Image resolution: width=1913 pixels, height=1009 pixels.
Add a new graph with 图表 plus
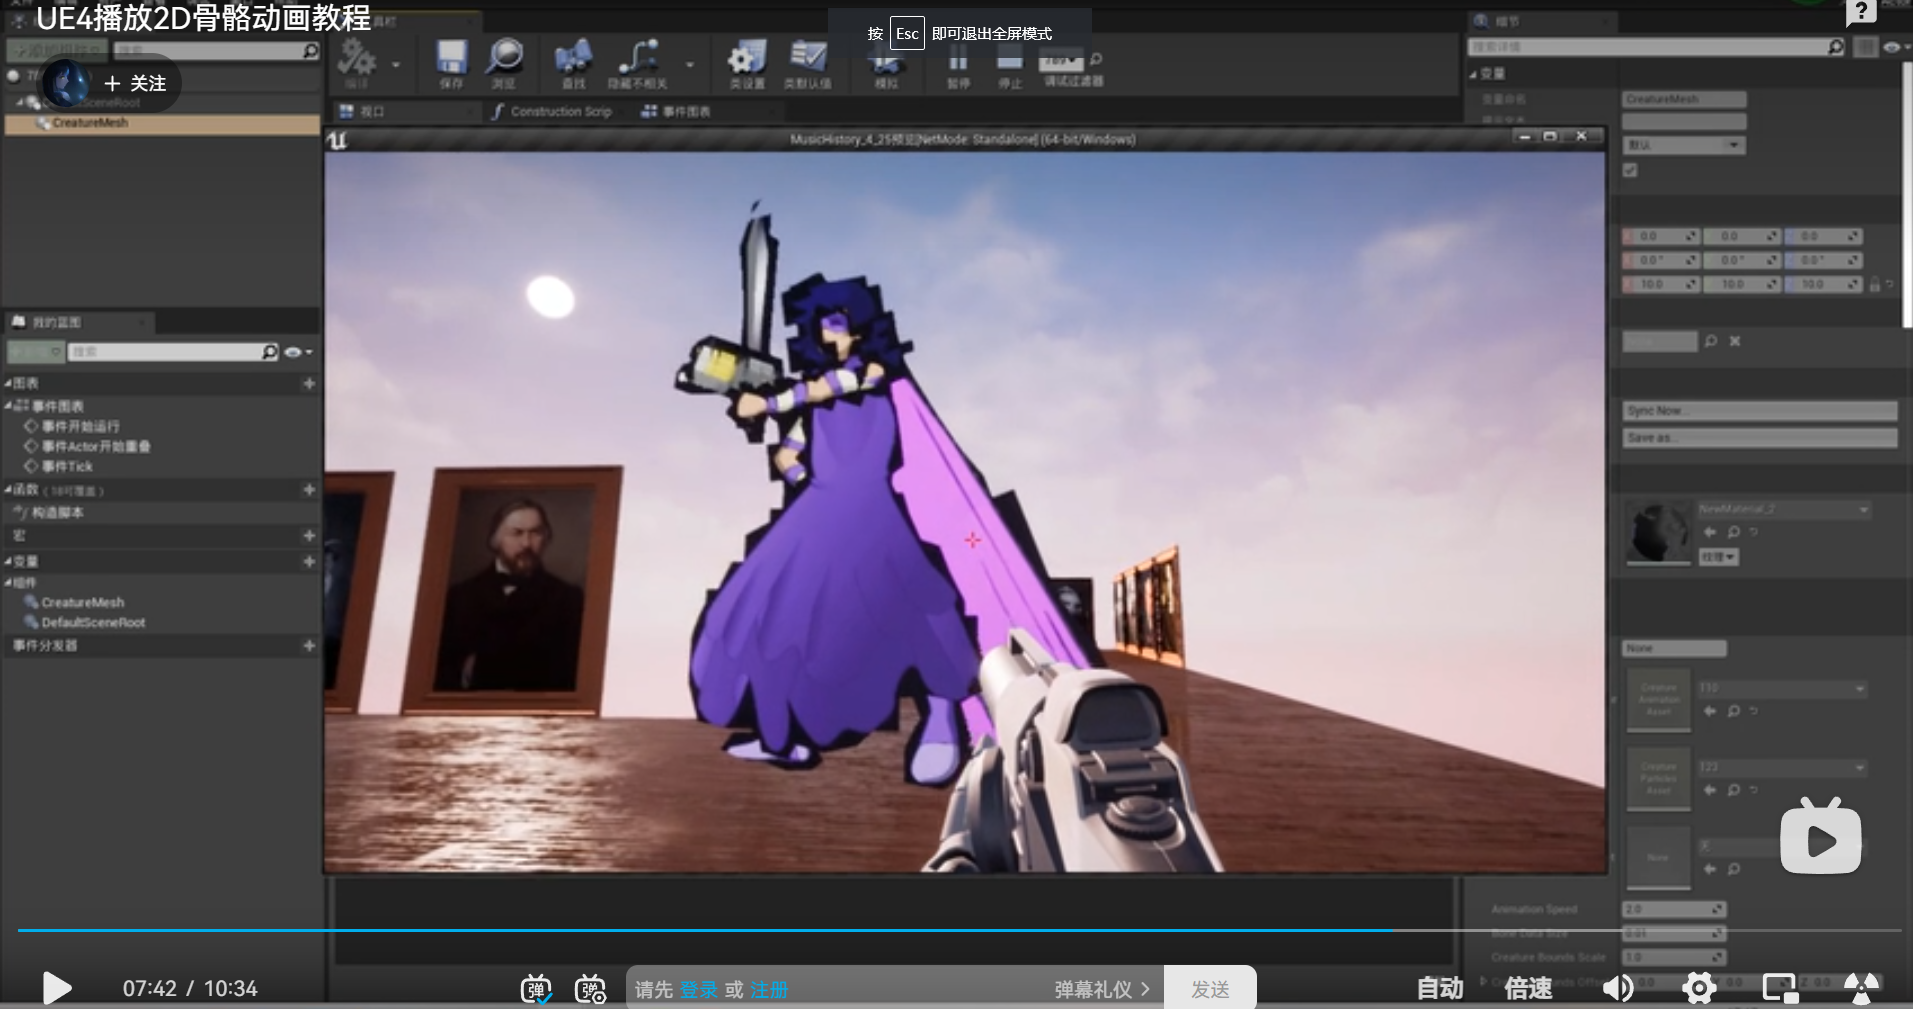pyautogui.click(x=309, y=383)
